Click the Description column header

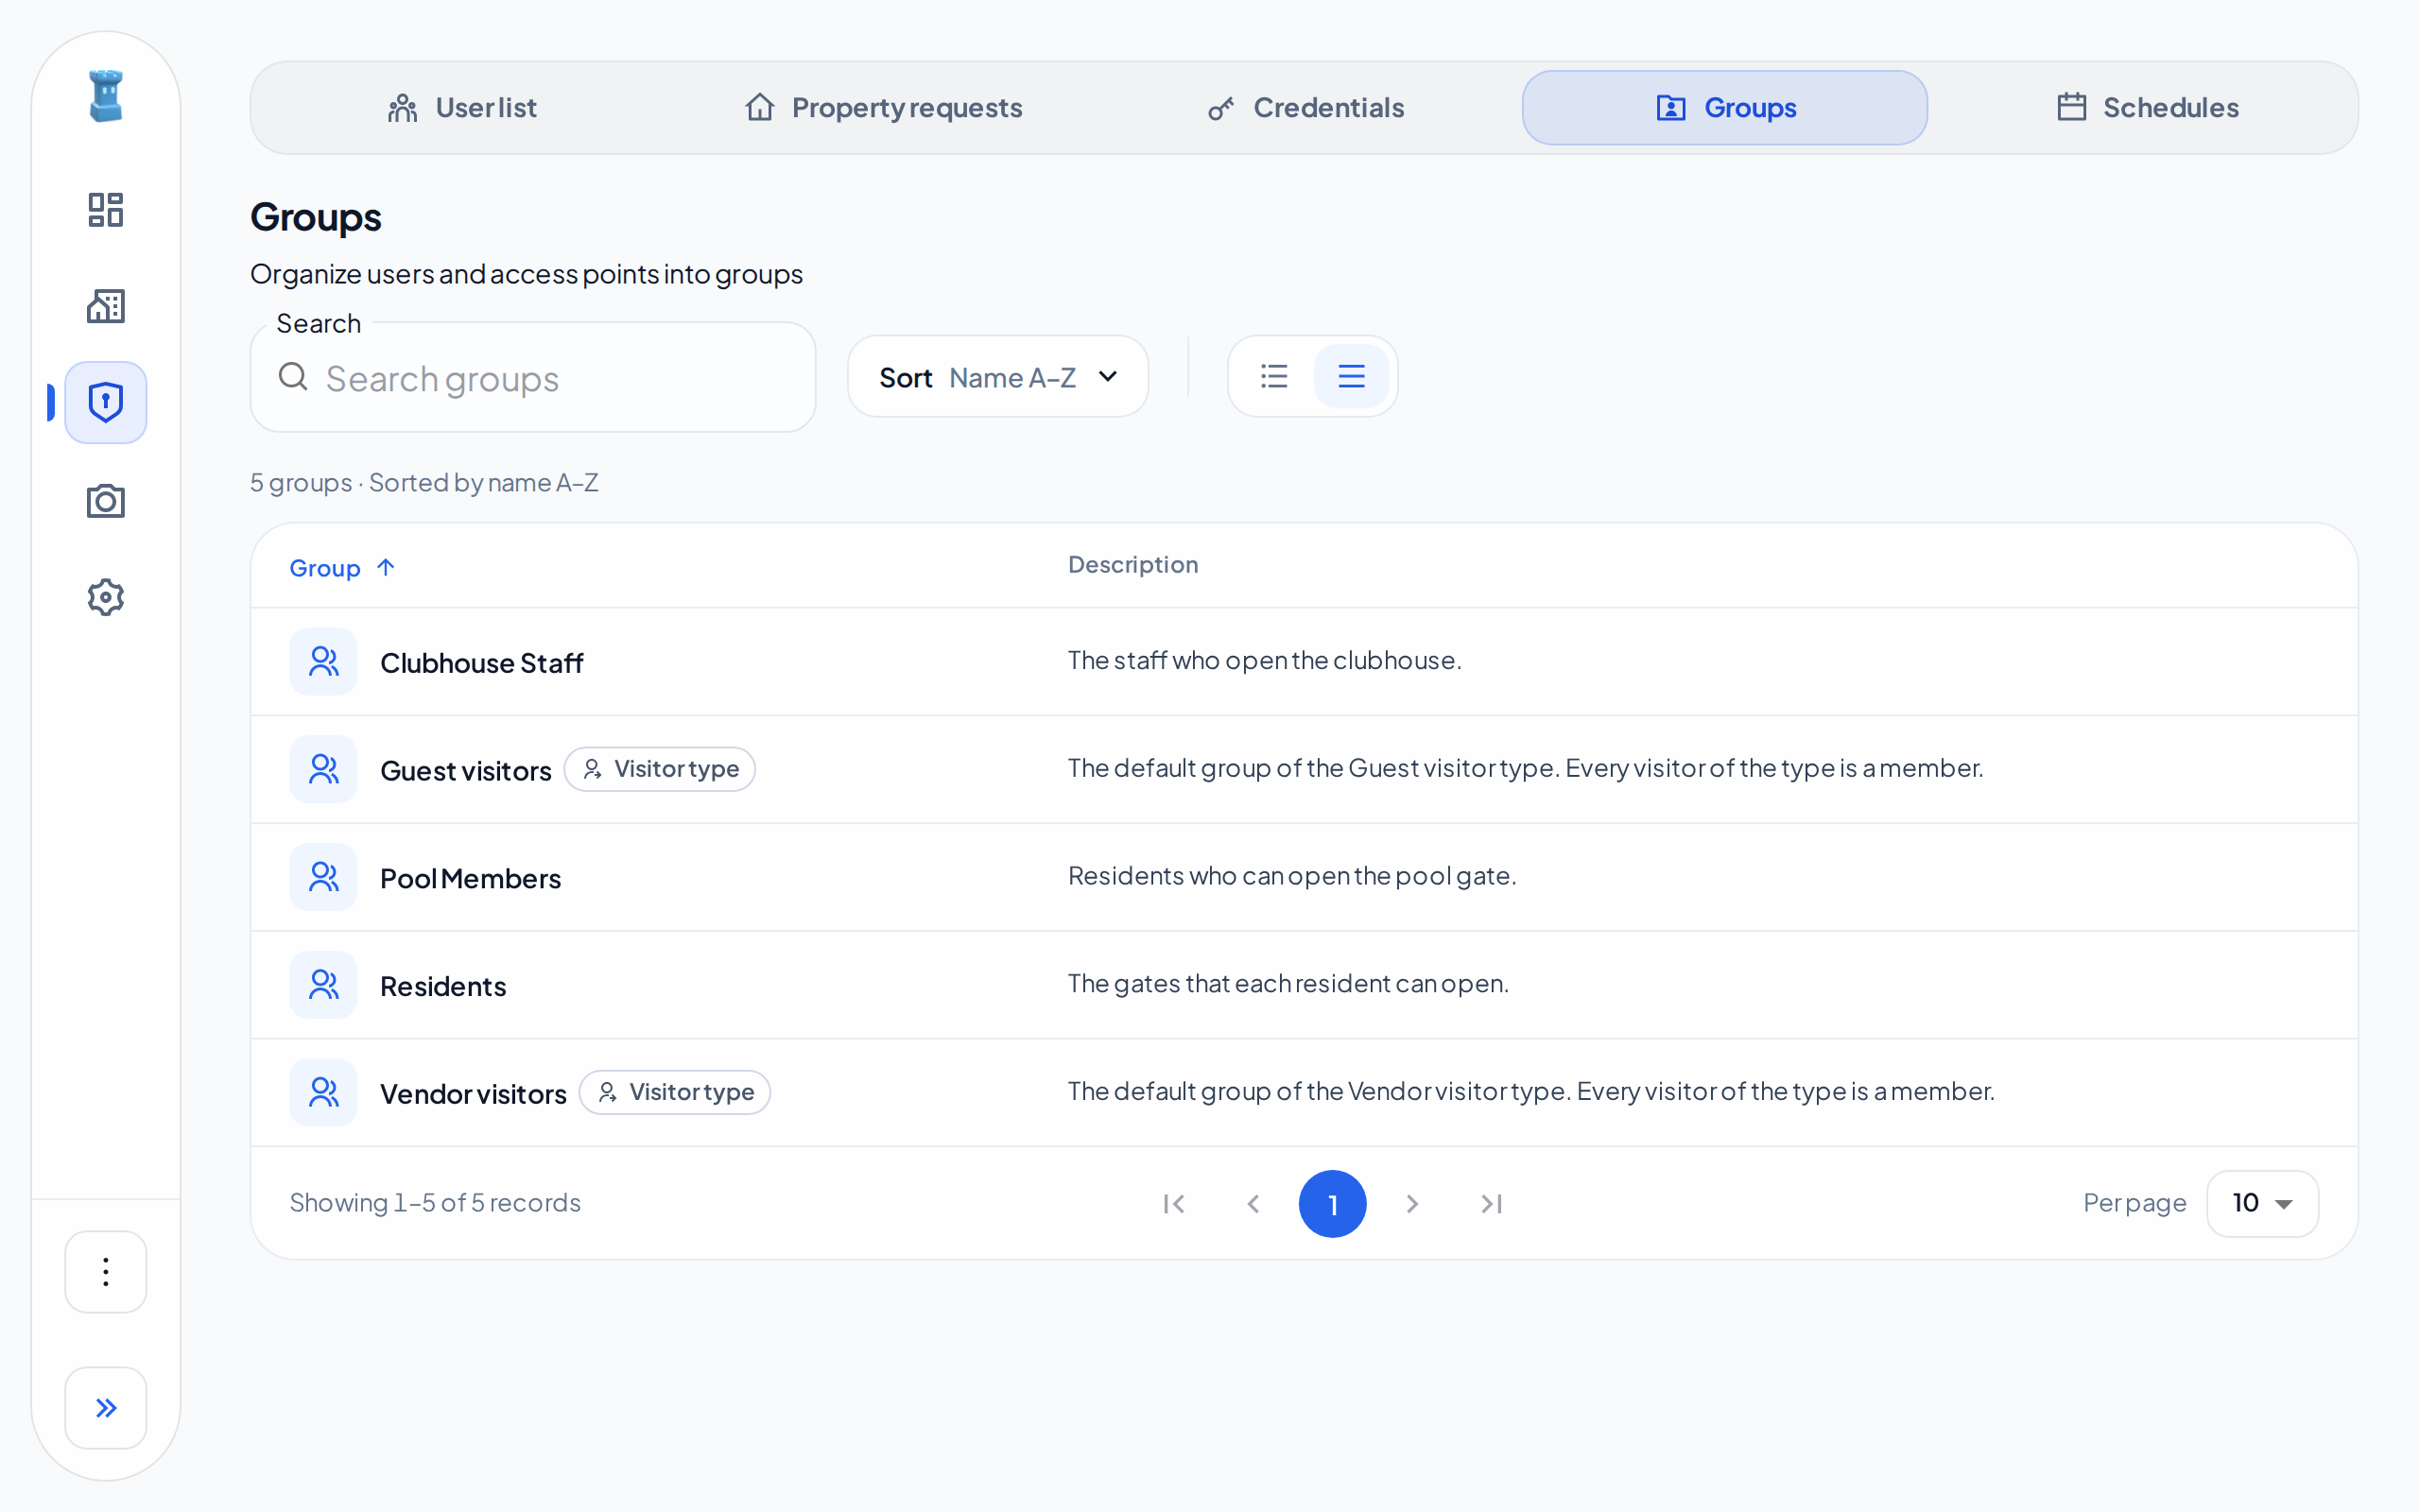click(x=1133, y=565)
